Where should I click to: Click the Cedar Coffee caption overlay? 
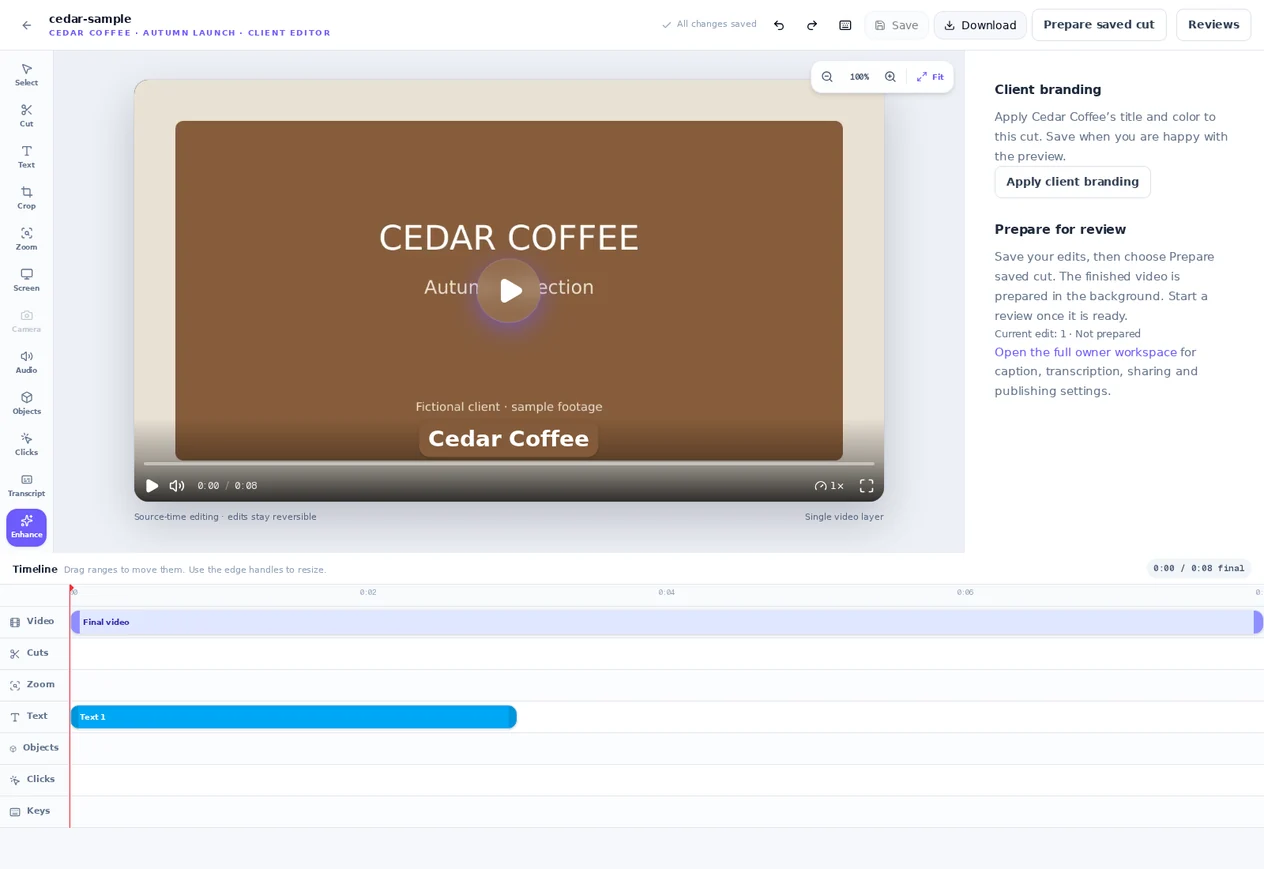508,439
